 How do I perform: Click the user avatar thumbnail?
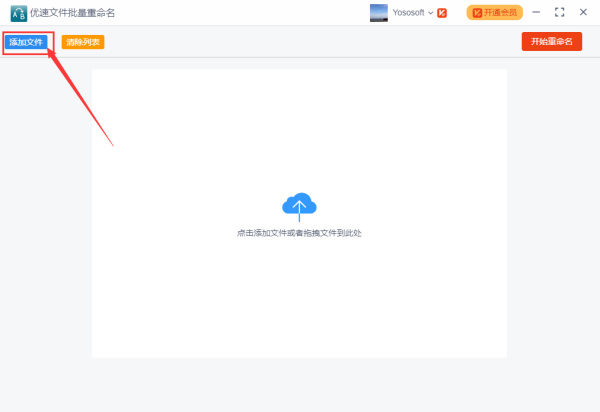379,13
